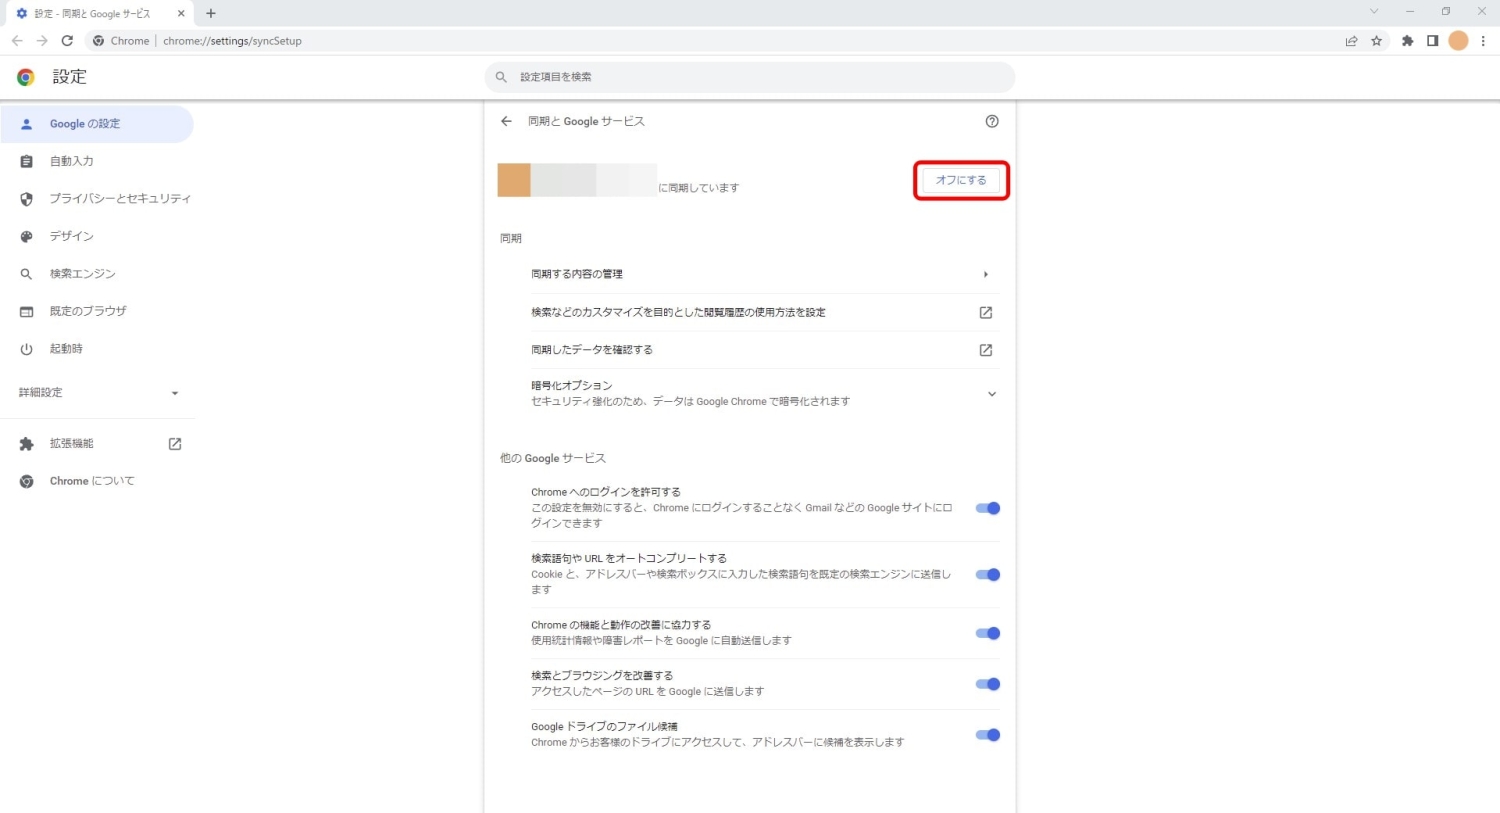1500x813 pixels.
Task: Select プライバシーとセキュリティ in sidebar
Action: click(120, 199)
